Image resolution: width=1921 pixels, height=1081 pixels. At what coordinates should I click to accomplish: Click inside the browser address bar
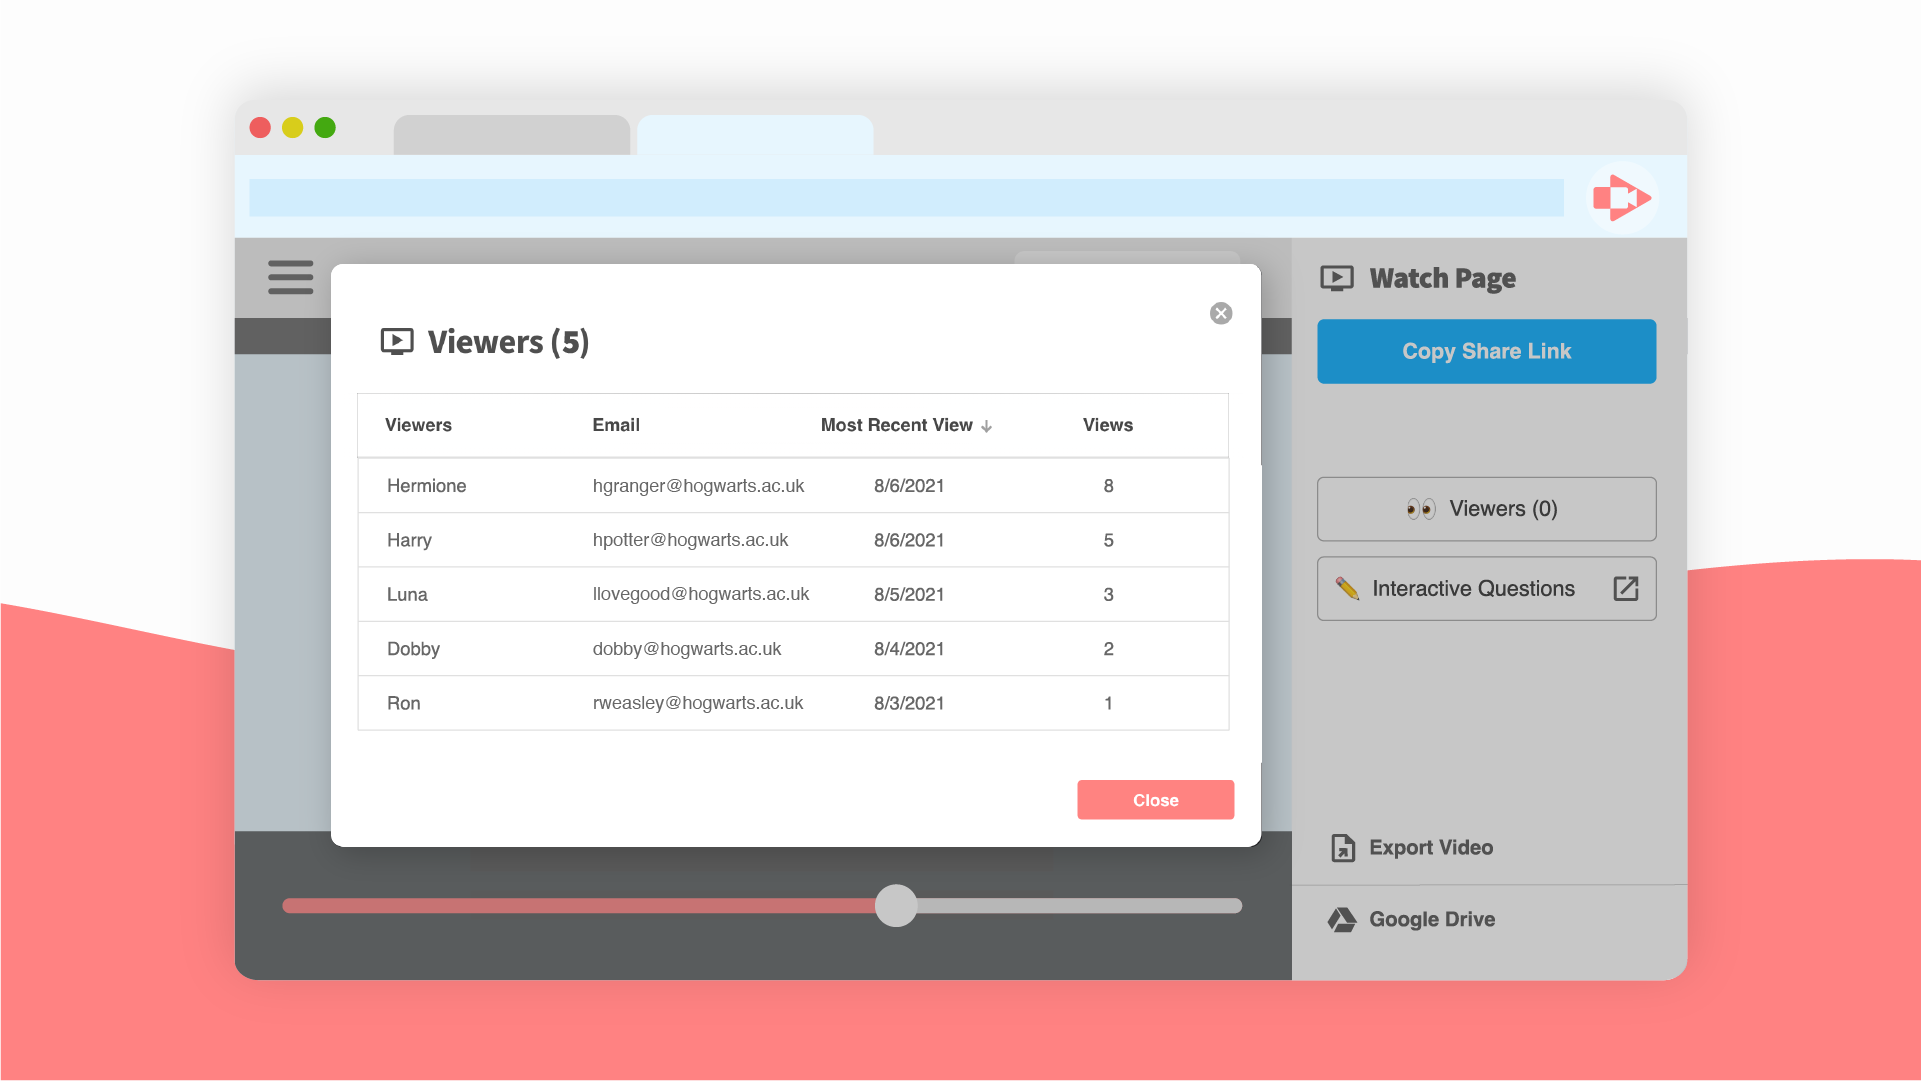click(x=906, y=197)
